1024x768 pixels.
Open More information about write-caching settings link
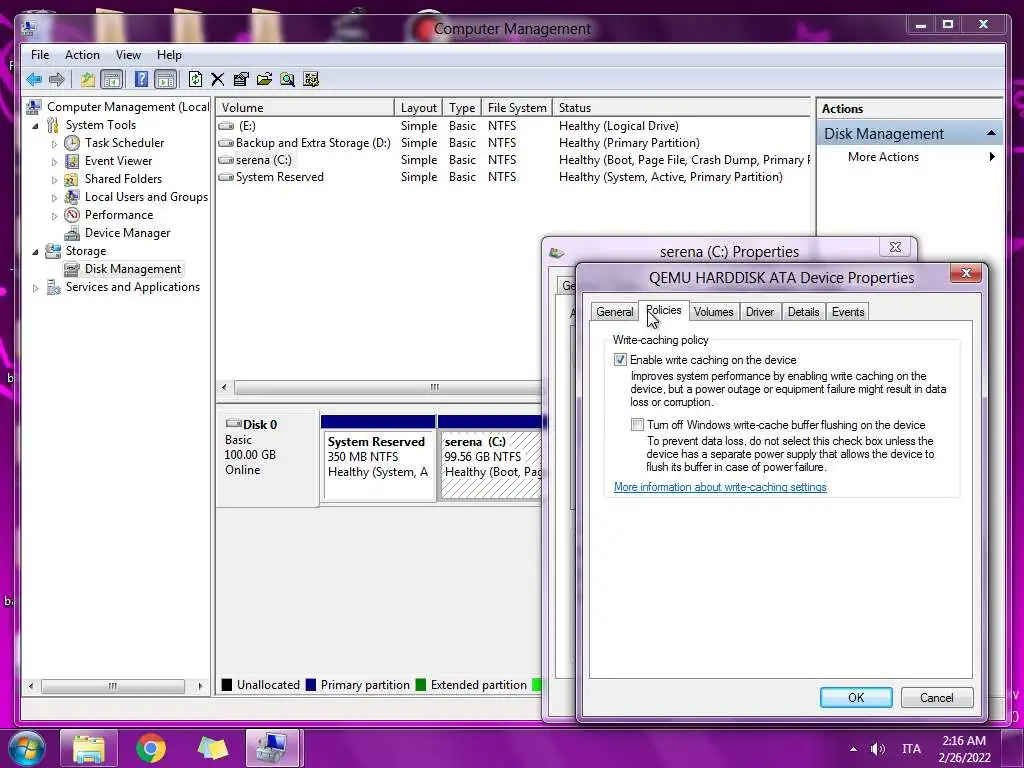pyautogui.click(x=720, y=487)
